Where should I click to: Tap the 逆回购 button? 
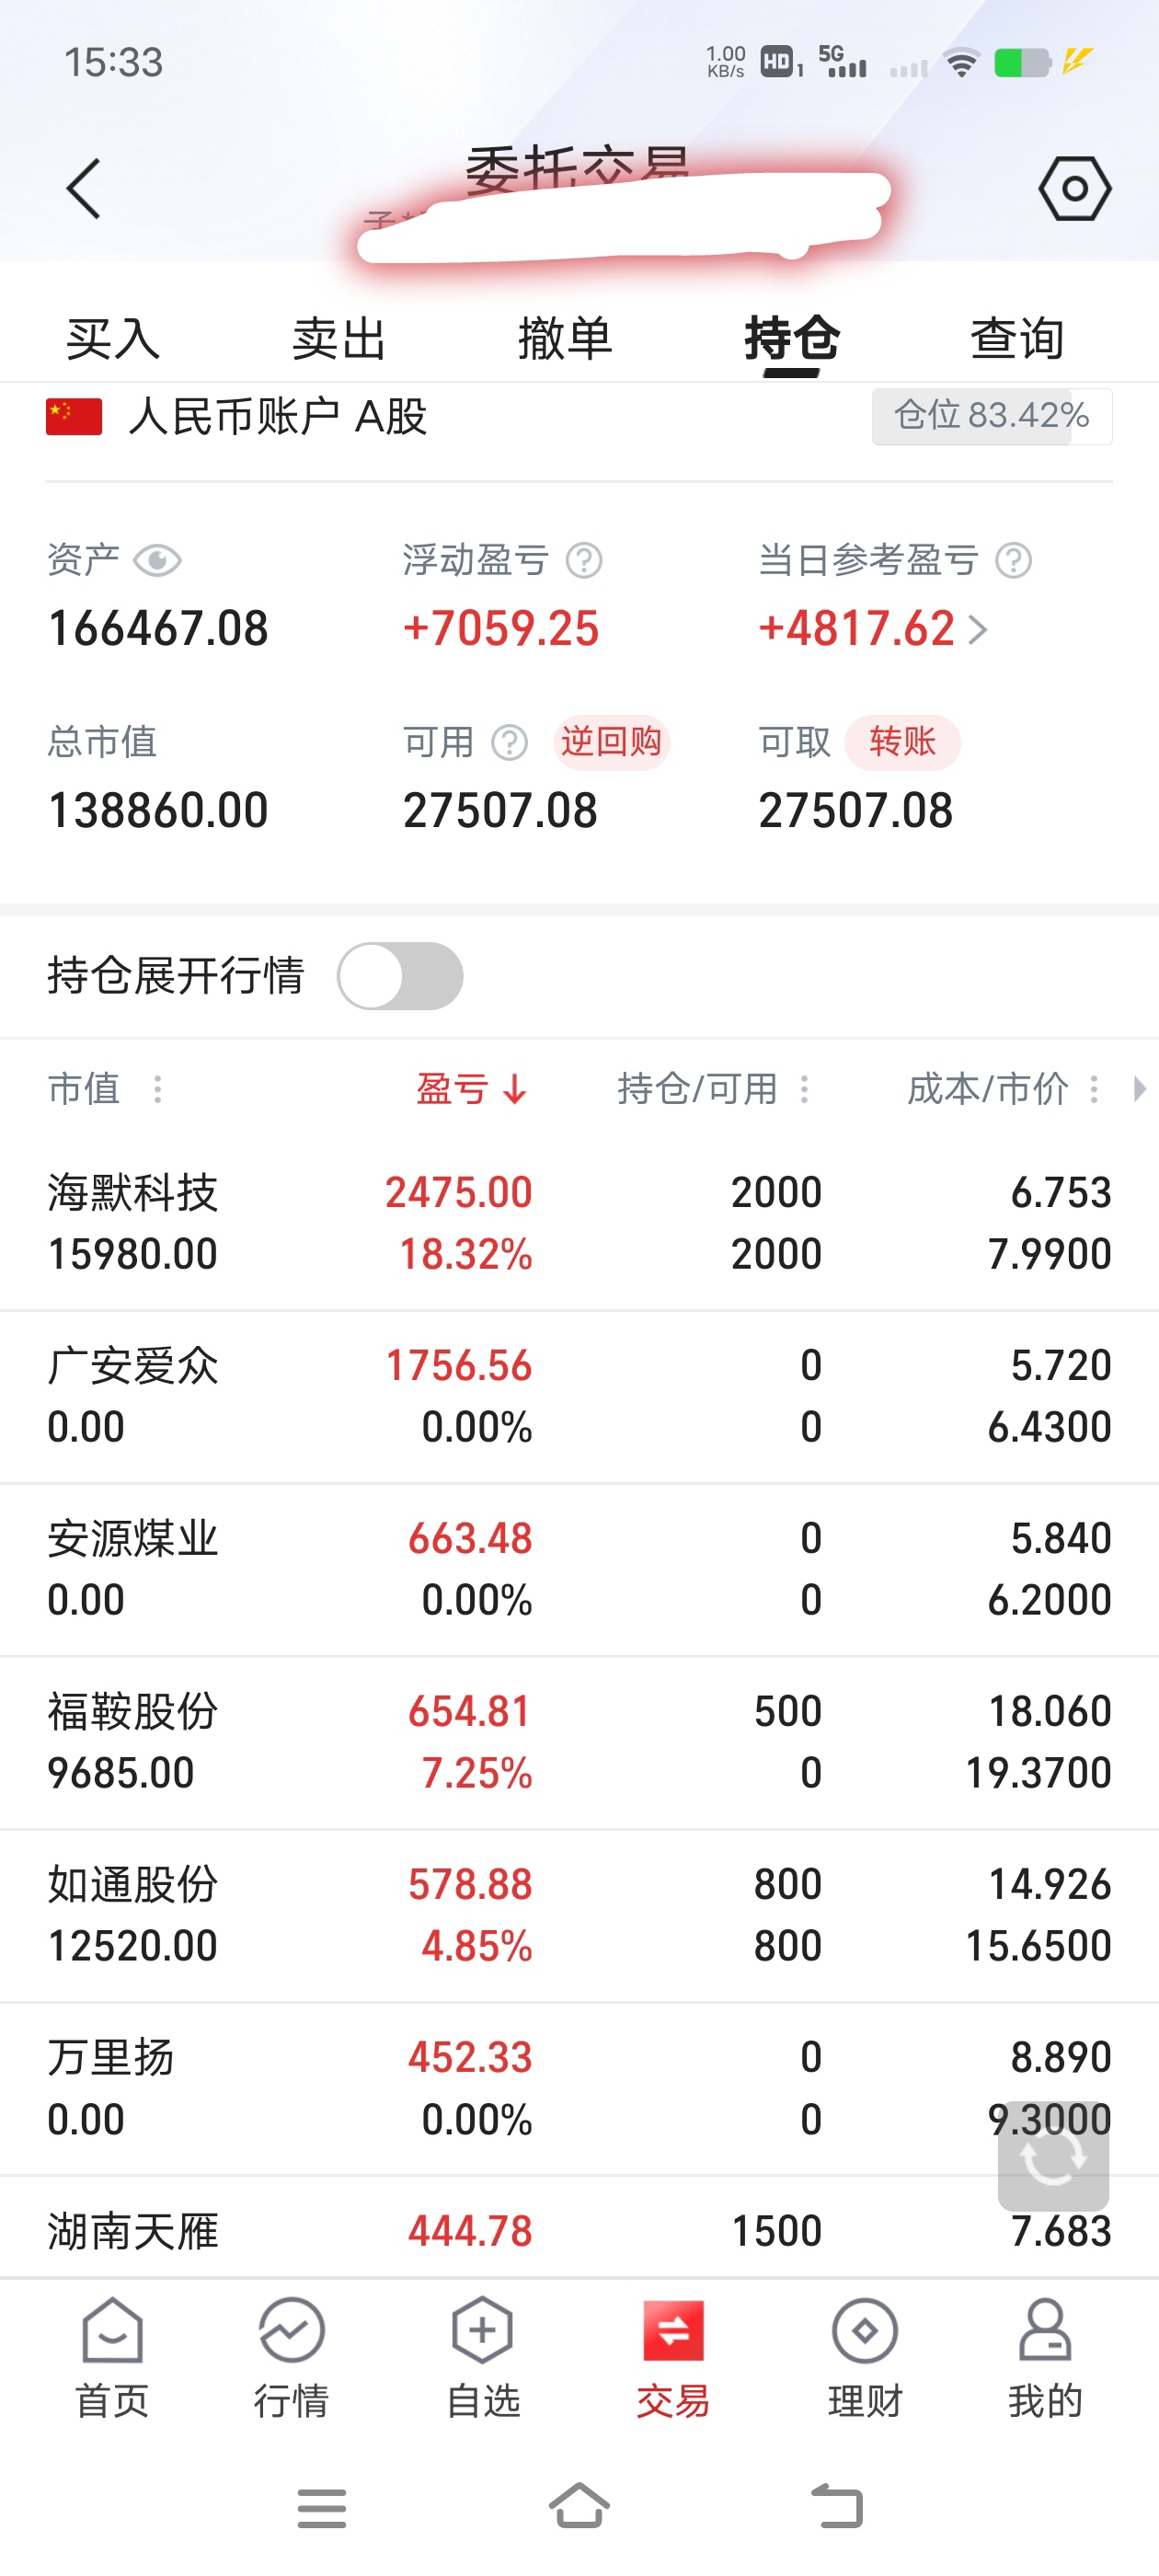(x=611, y=742)
